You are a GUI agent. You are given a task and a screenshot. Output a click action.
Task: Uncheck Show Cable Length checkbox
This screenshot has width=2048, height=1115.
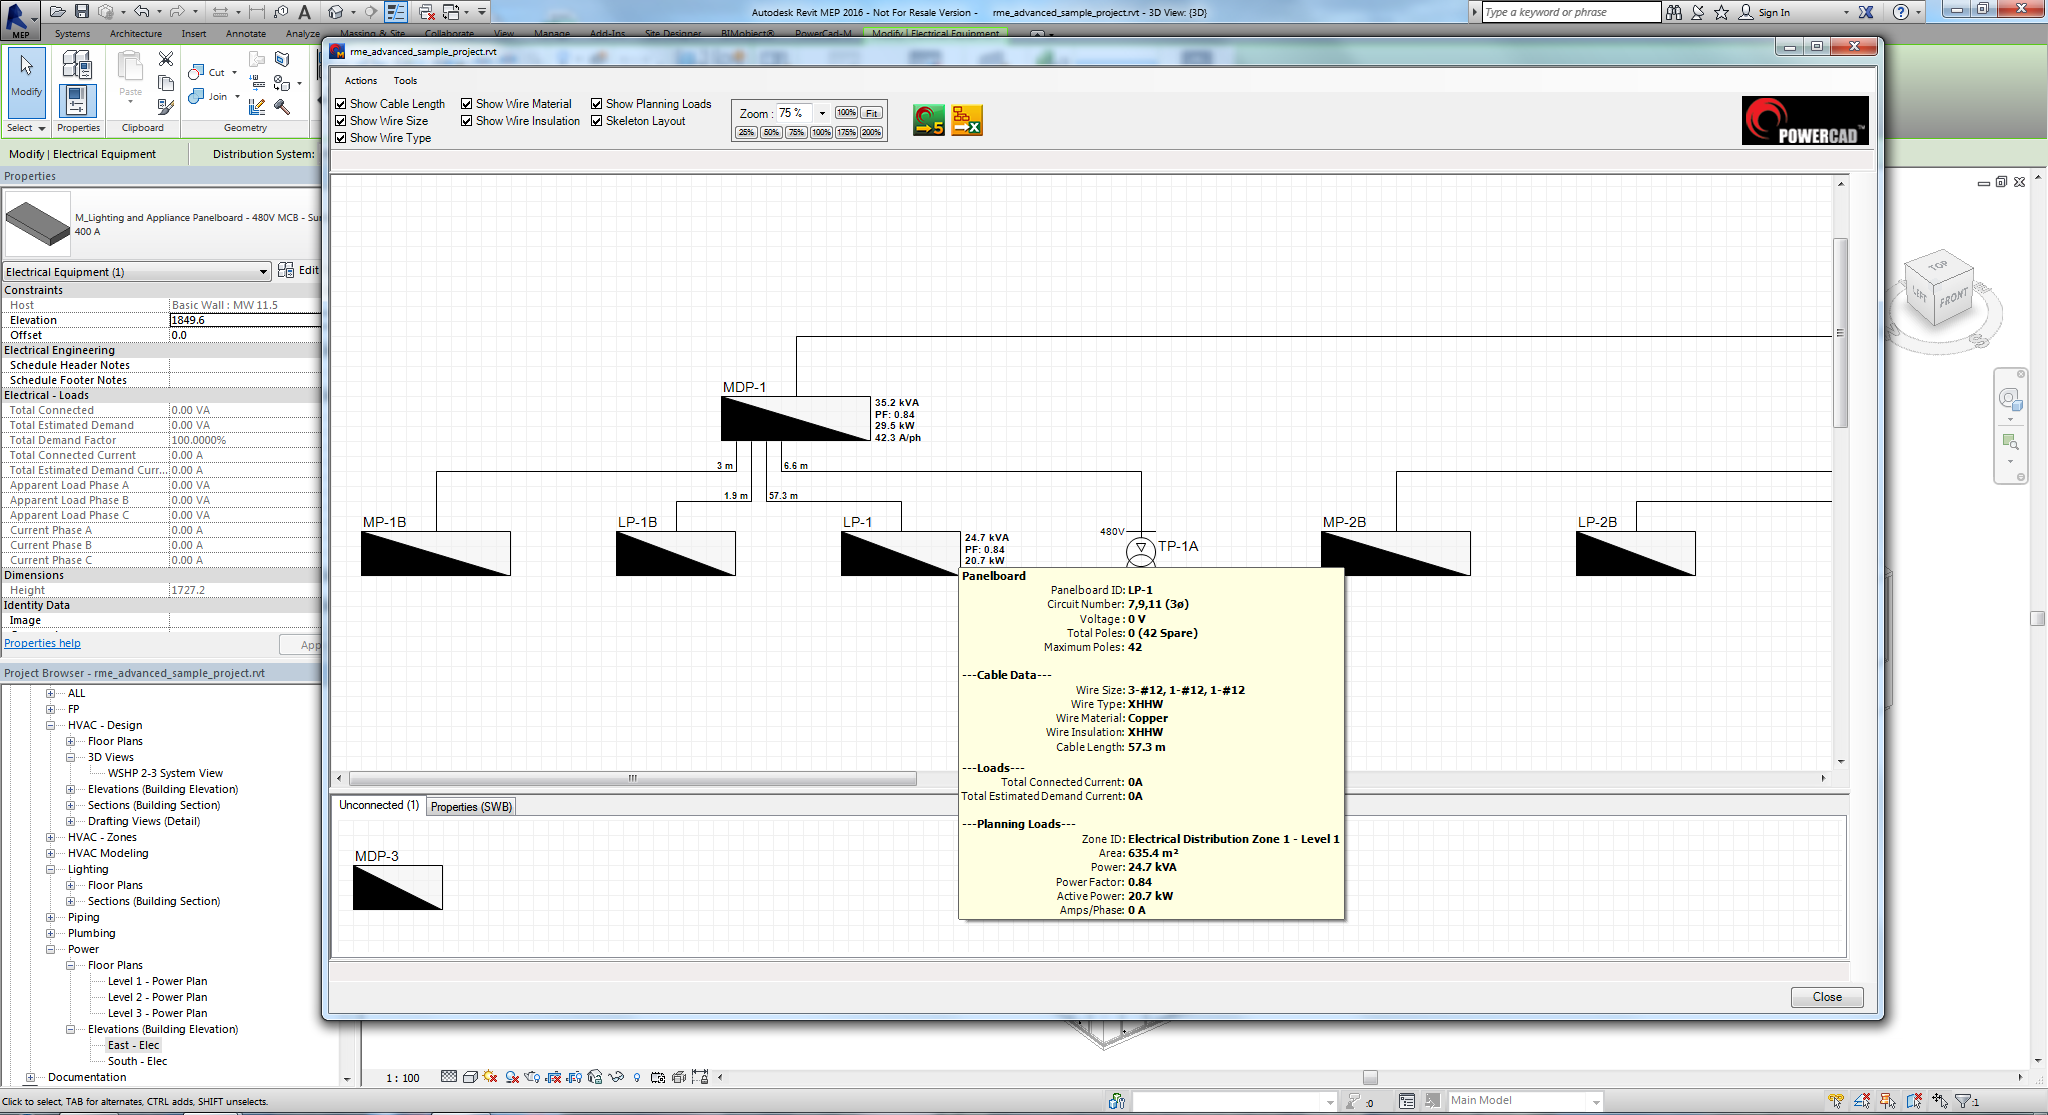[x=341, y=104]
